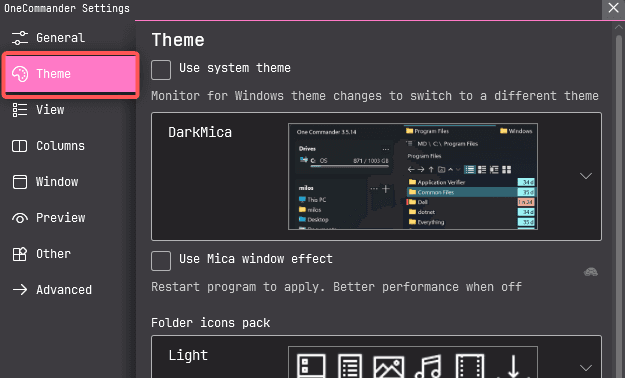Enable Use system theme checkbox
625x378 pixels.
point(161,70)
